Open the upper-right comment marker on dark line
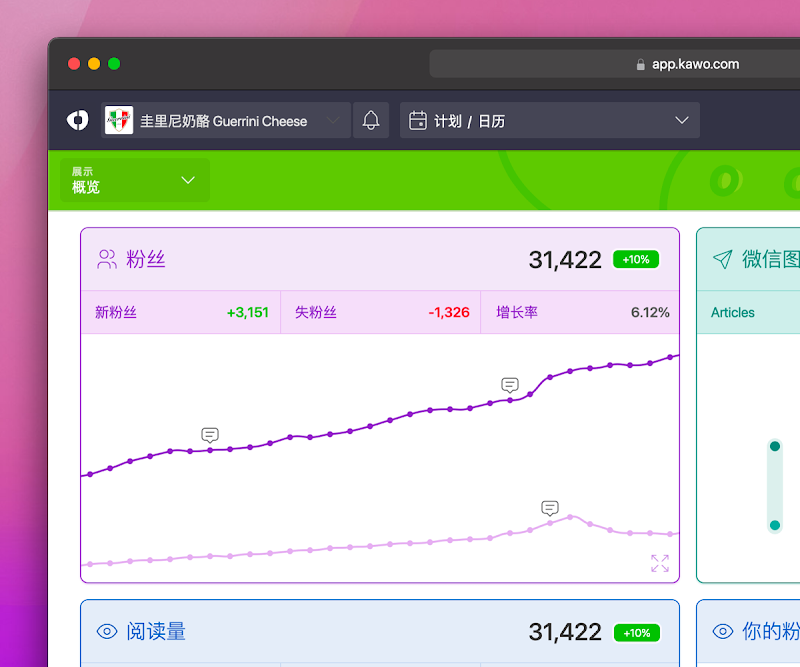 tap(510, 385)
